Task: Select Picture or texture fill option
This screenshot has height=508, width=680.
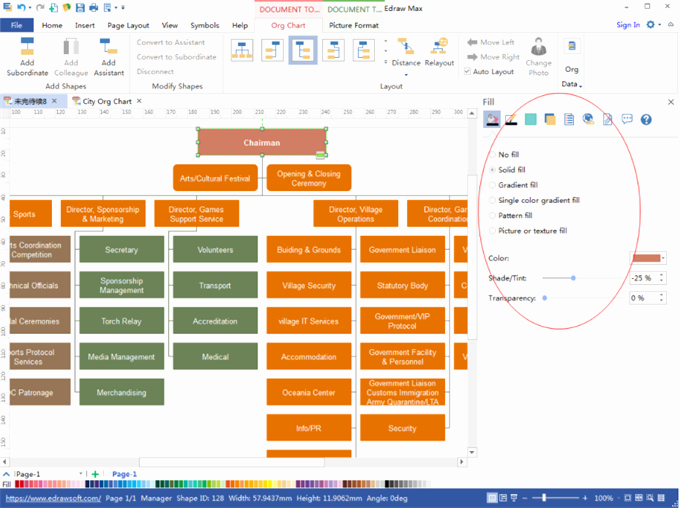Action: tap(492, 231)
